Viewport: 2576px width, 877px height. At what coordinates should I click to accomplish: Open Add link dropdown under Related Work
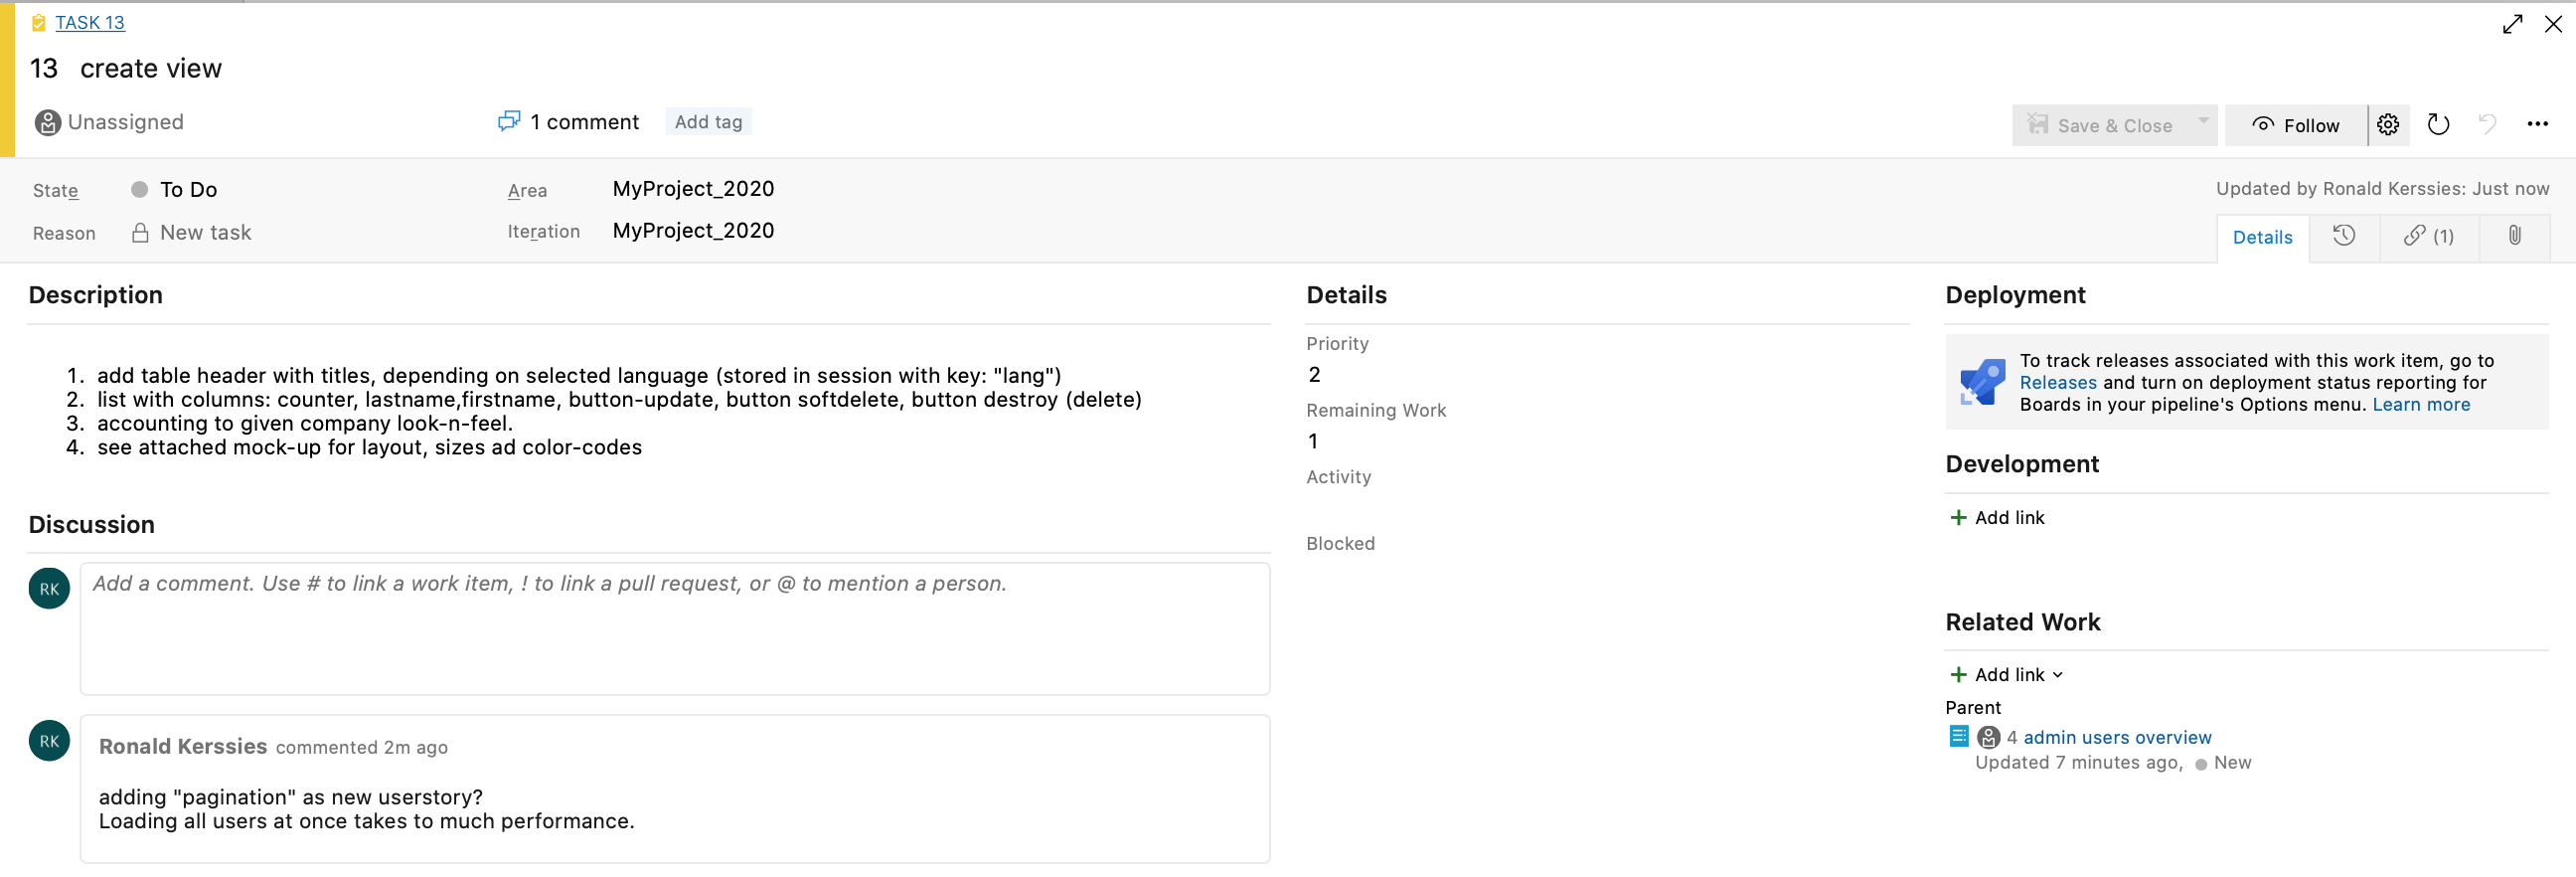(x=2006, y=674)
